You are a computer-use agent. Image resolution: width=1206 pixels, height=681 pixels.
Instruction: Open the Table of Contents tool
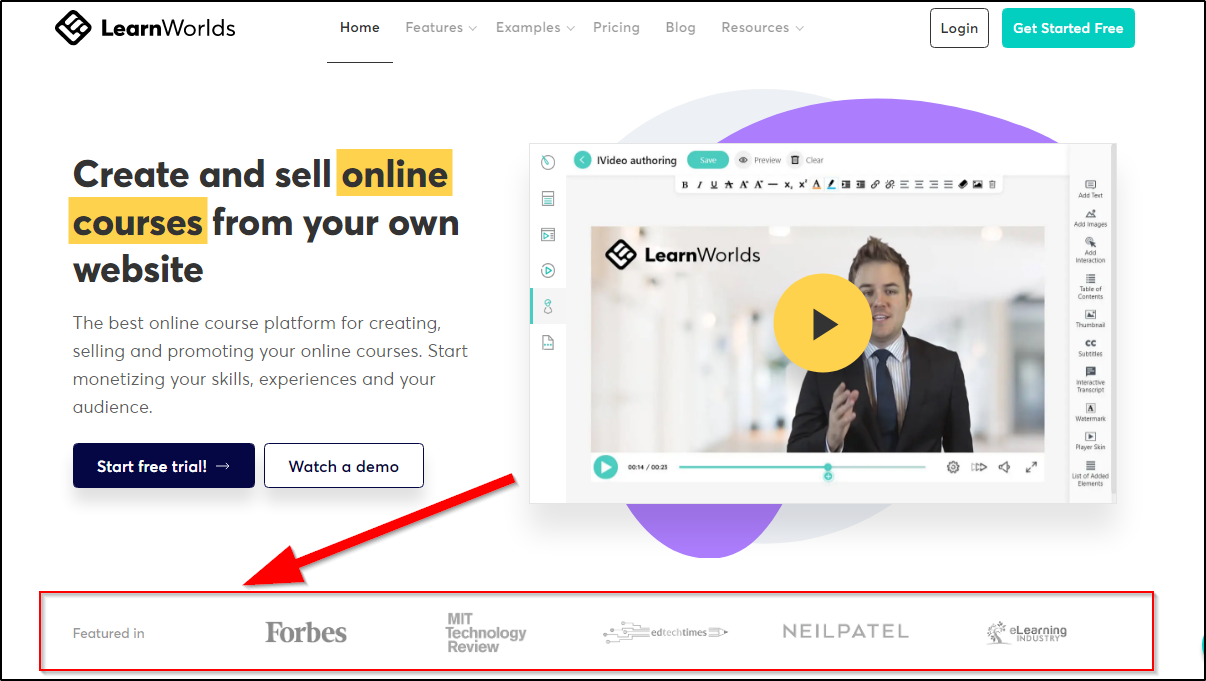click(1090, 286)
